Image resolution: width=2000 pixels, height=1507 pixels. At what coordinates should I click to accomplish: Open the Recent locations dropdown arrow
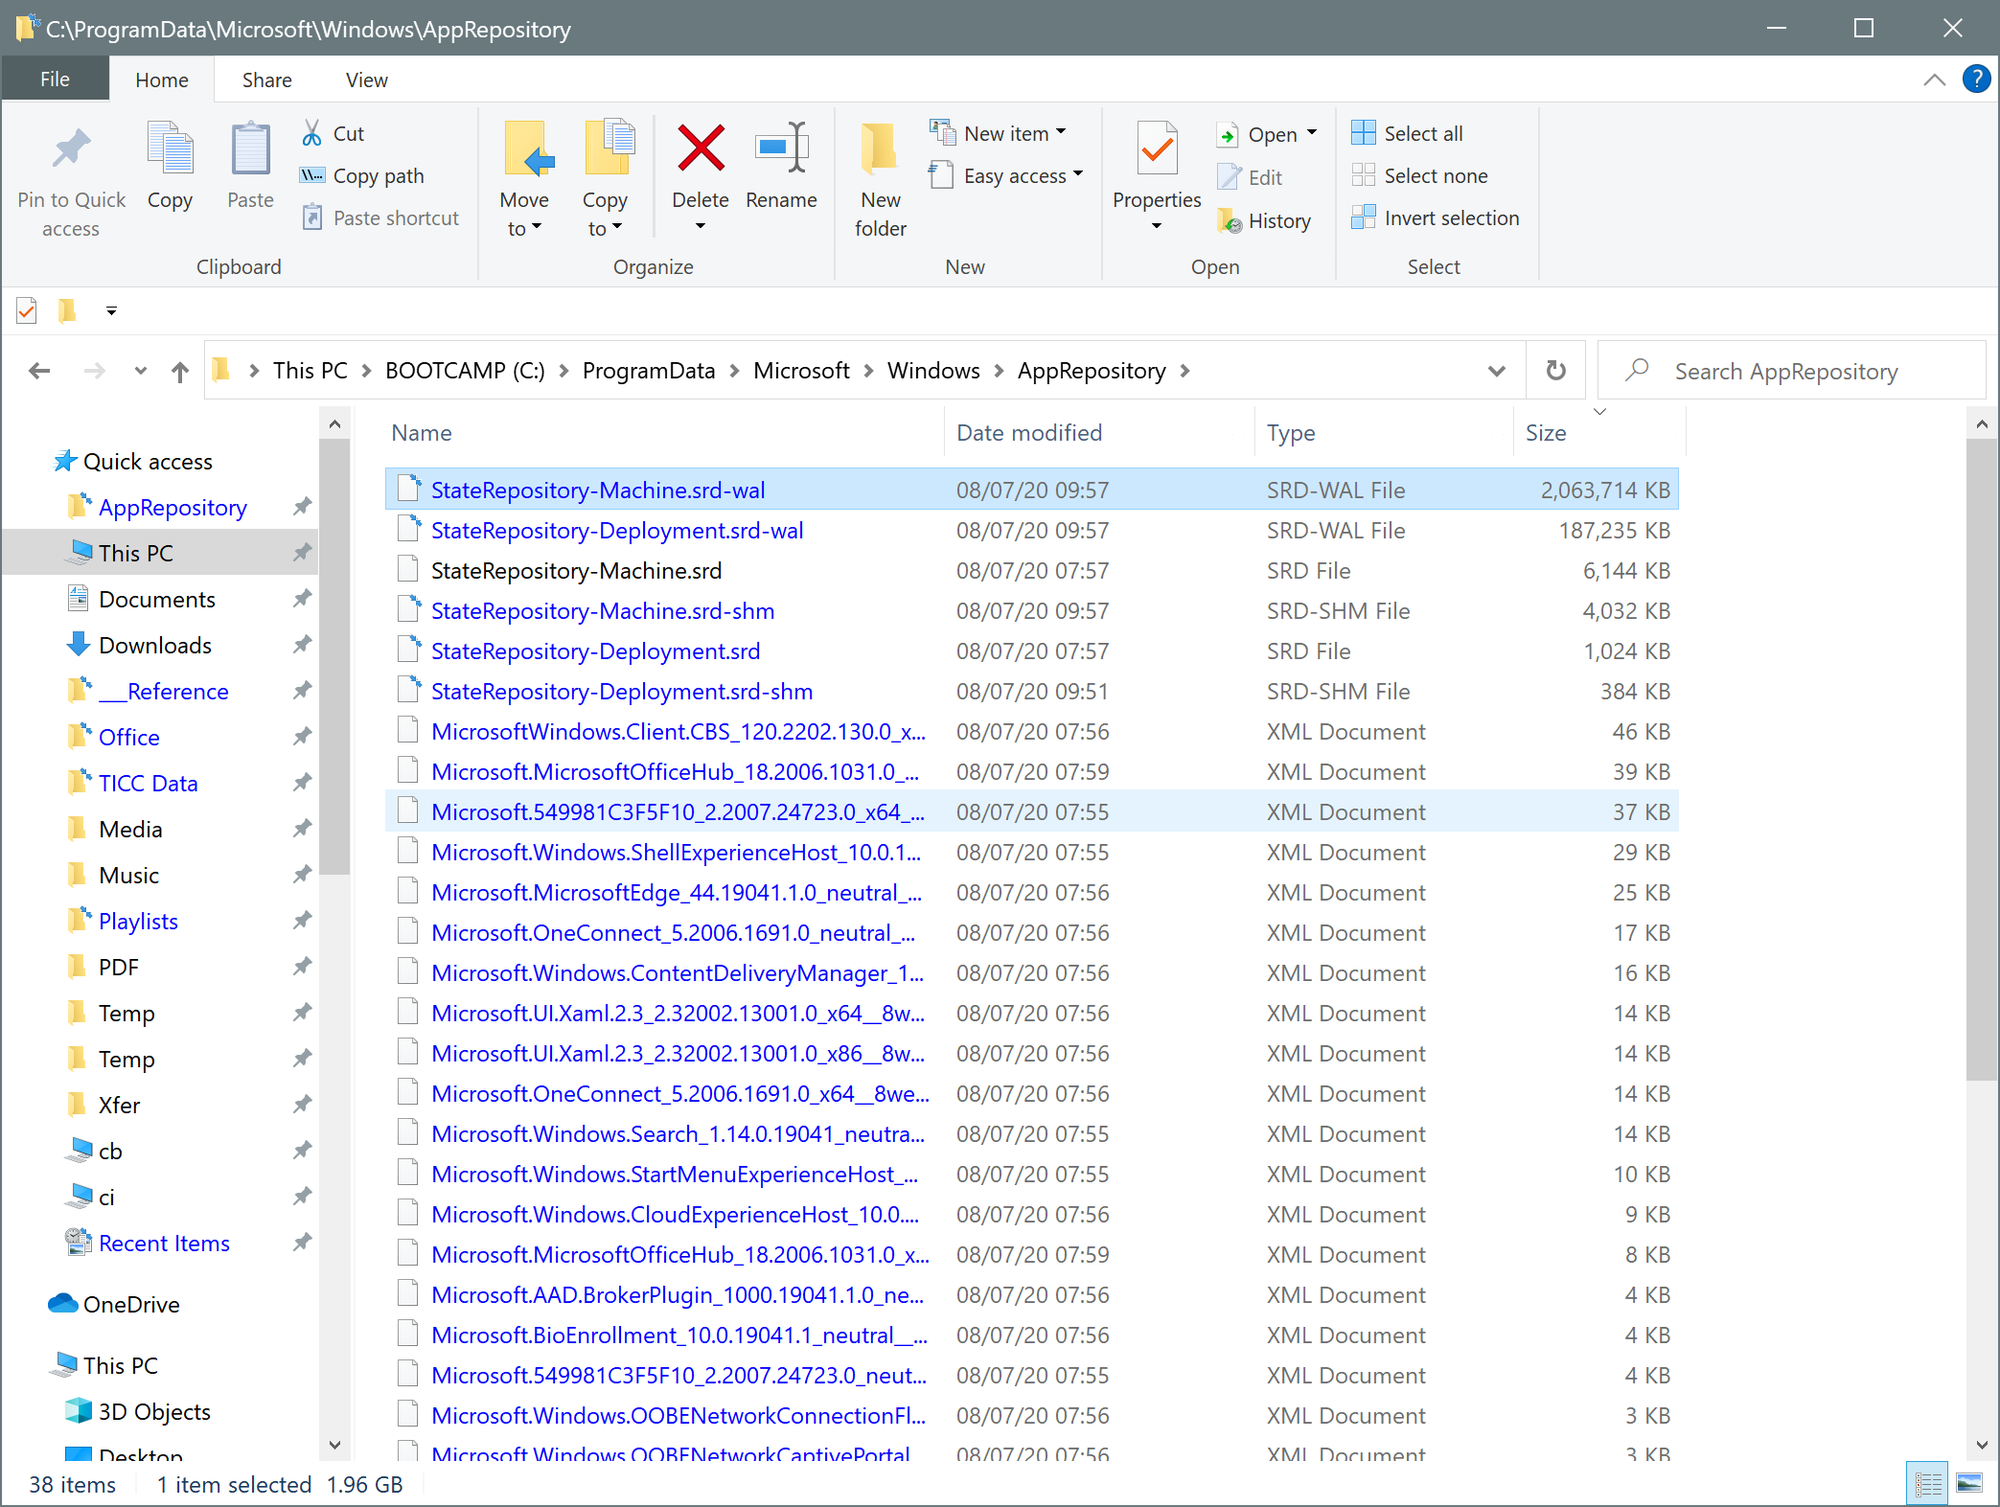[x=141, y=371]
